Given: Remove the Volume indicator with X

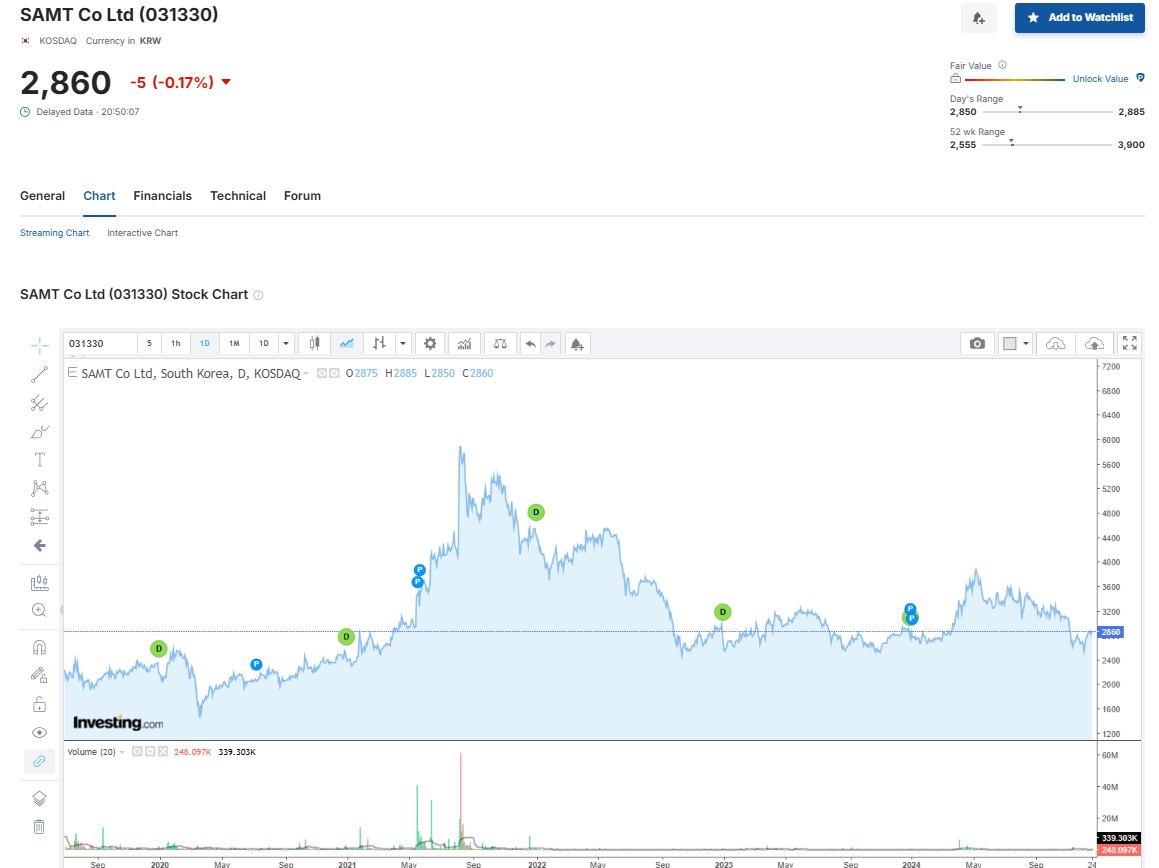Looking at the screenshot, I should click(163, 751).
